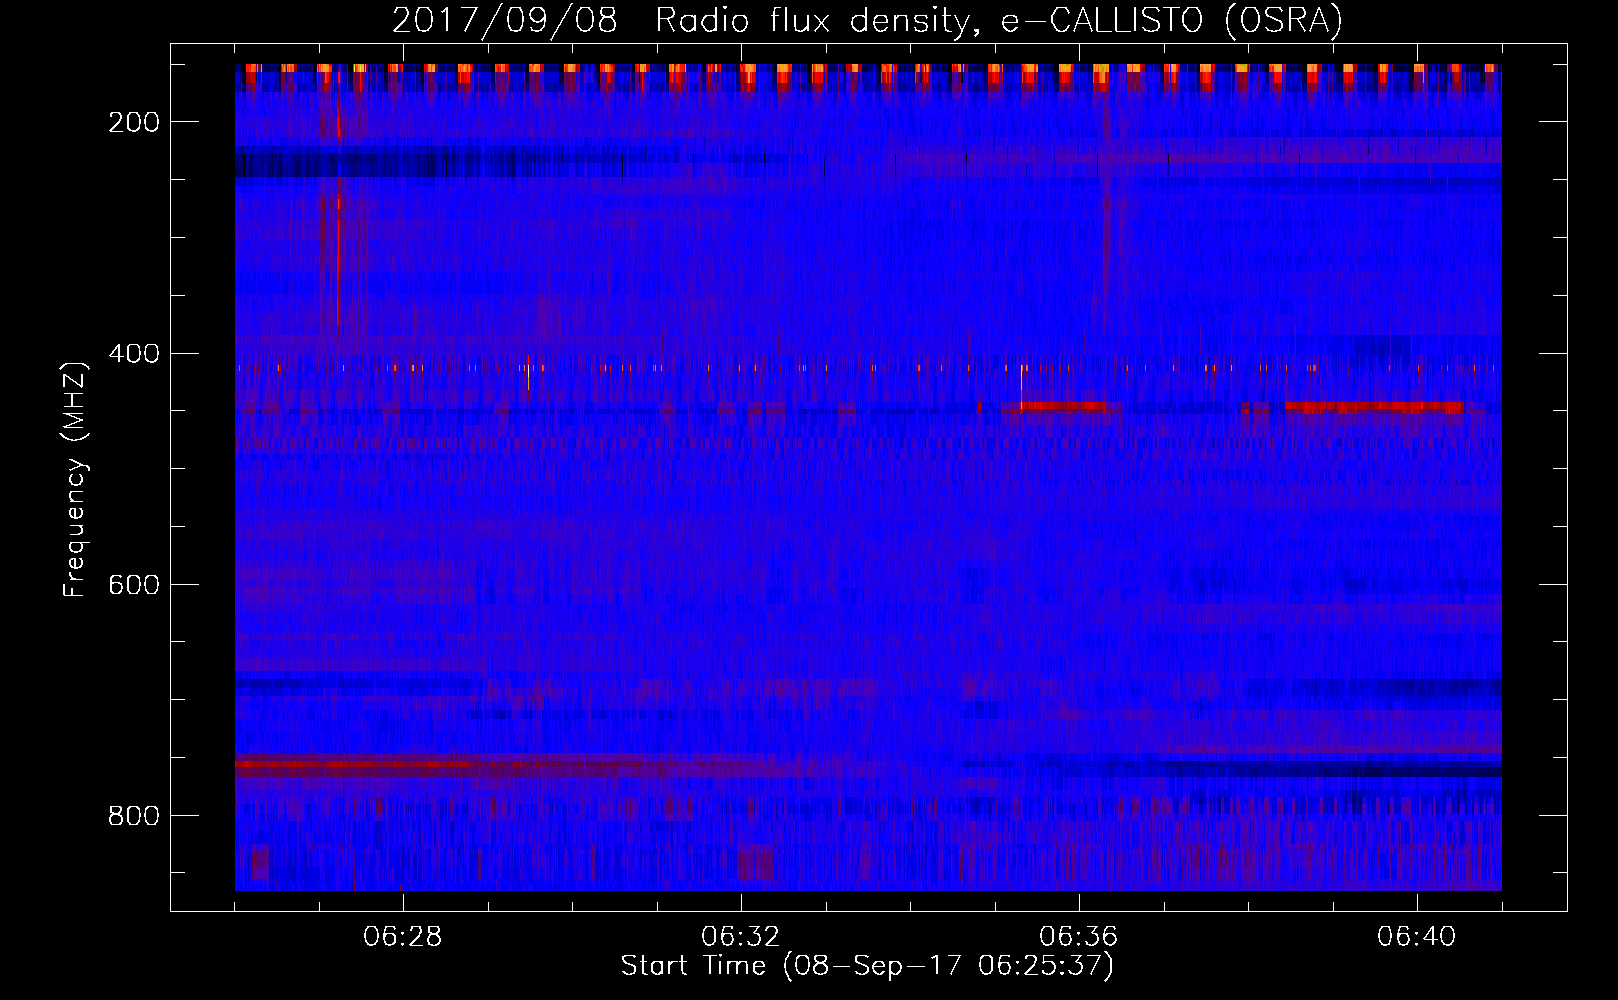This screenshot has width=1618, height=1000.
Task: Click the 06:40 time tick label
Action: click(1417, 937)
